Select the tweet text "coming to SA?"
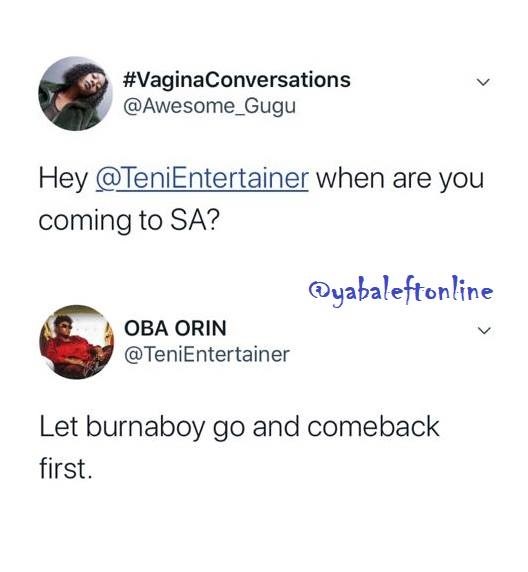 point(129,221)
